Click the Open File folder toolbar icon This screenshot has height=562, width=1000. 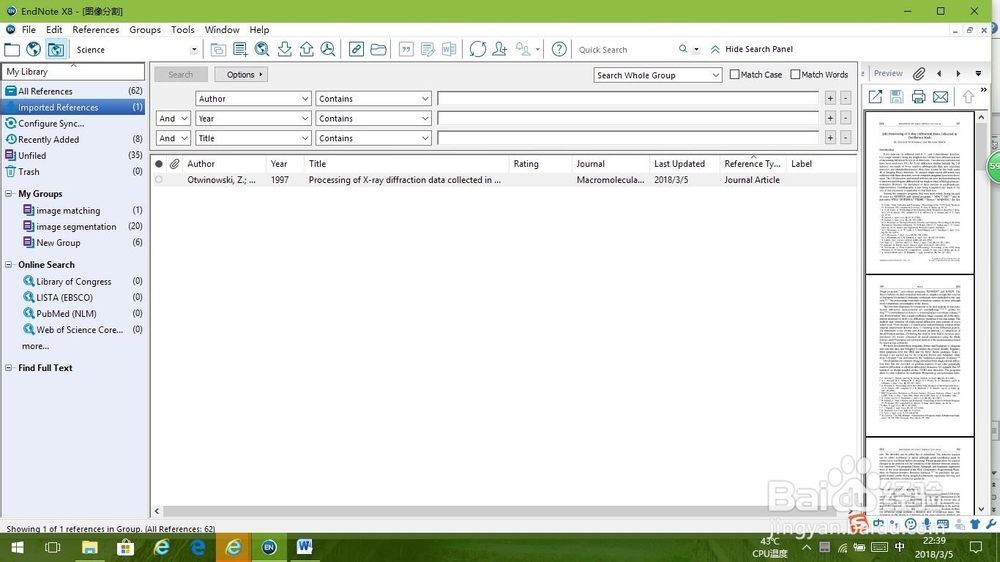click(x=378, y=49)
